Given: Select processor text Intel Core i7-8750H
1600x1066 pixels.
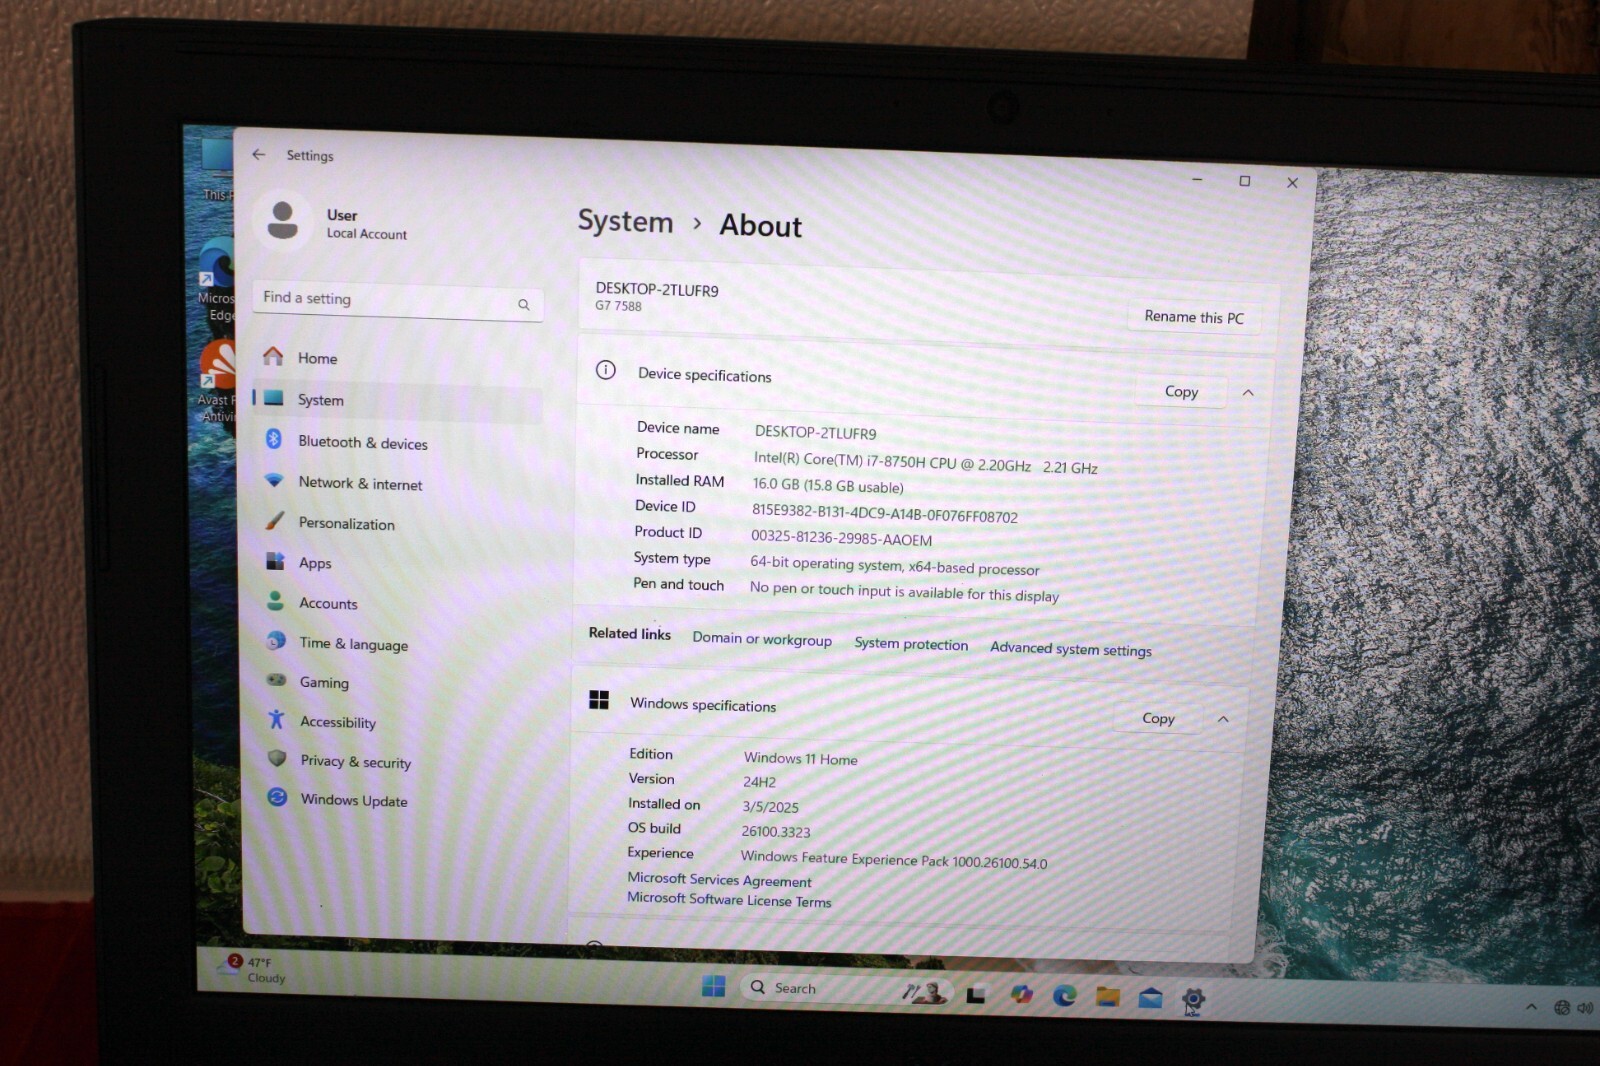Looking at the screenshot, I should (x=925, y=461).
